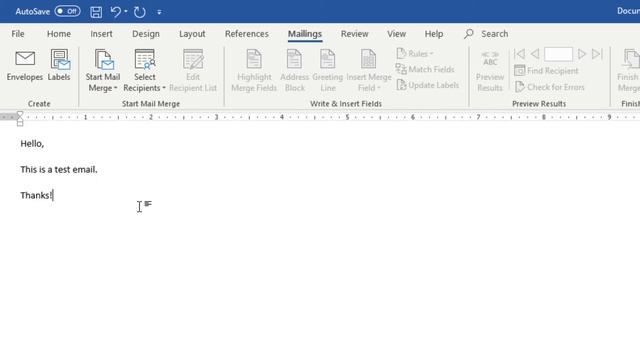640x360 pixels.
Task: Open the Design tab
Action: (x=146, y=34)
